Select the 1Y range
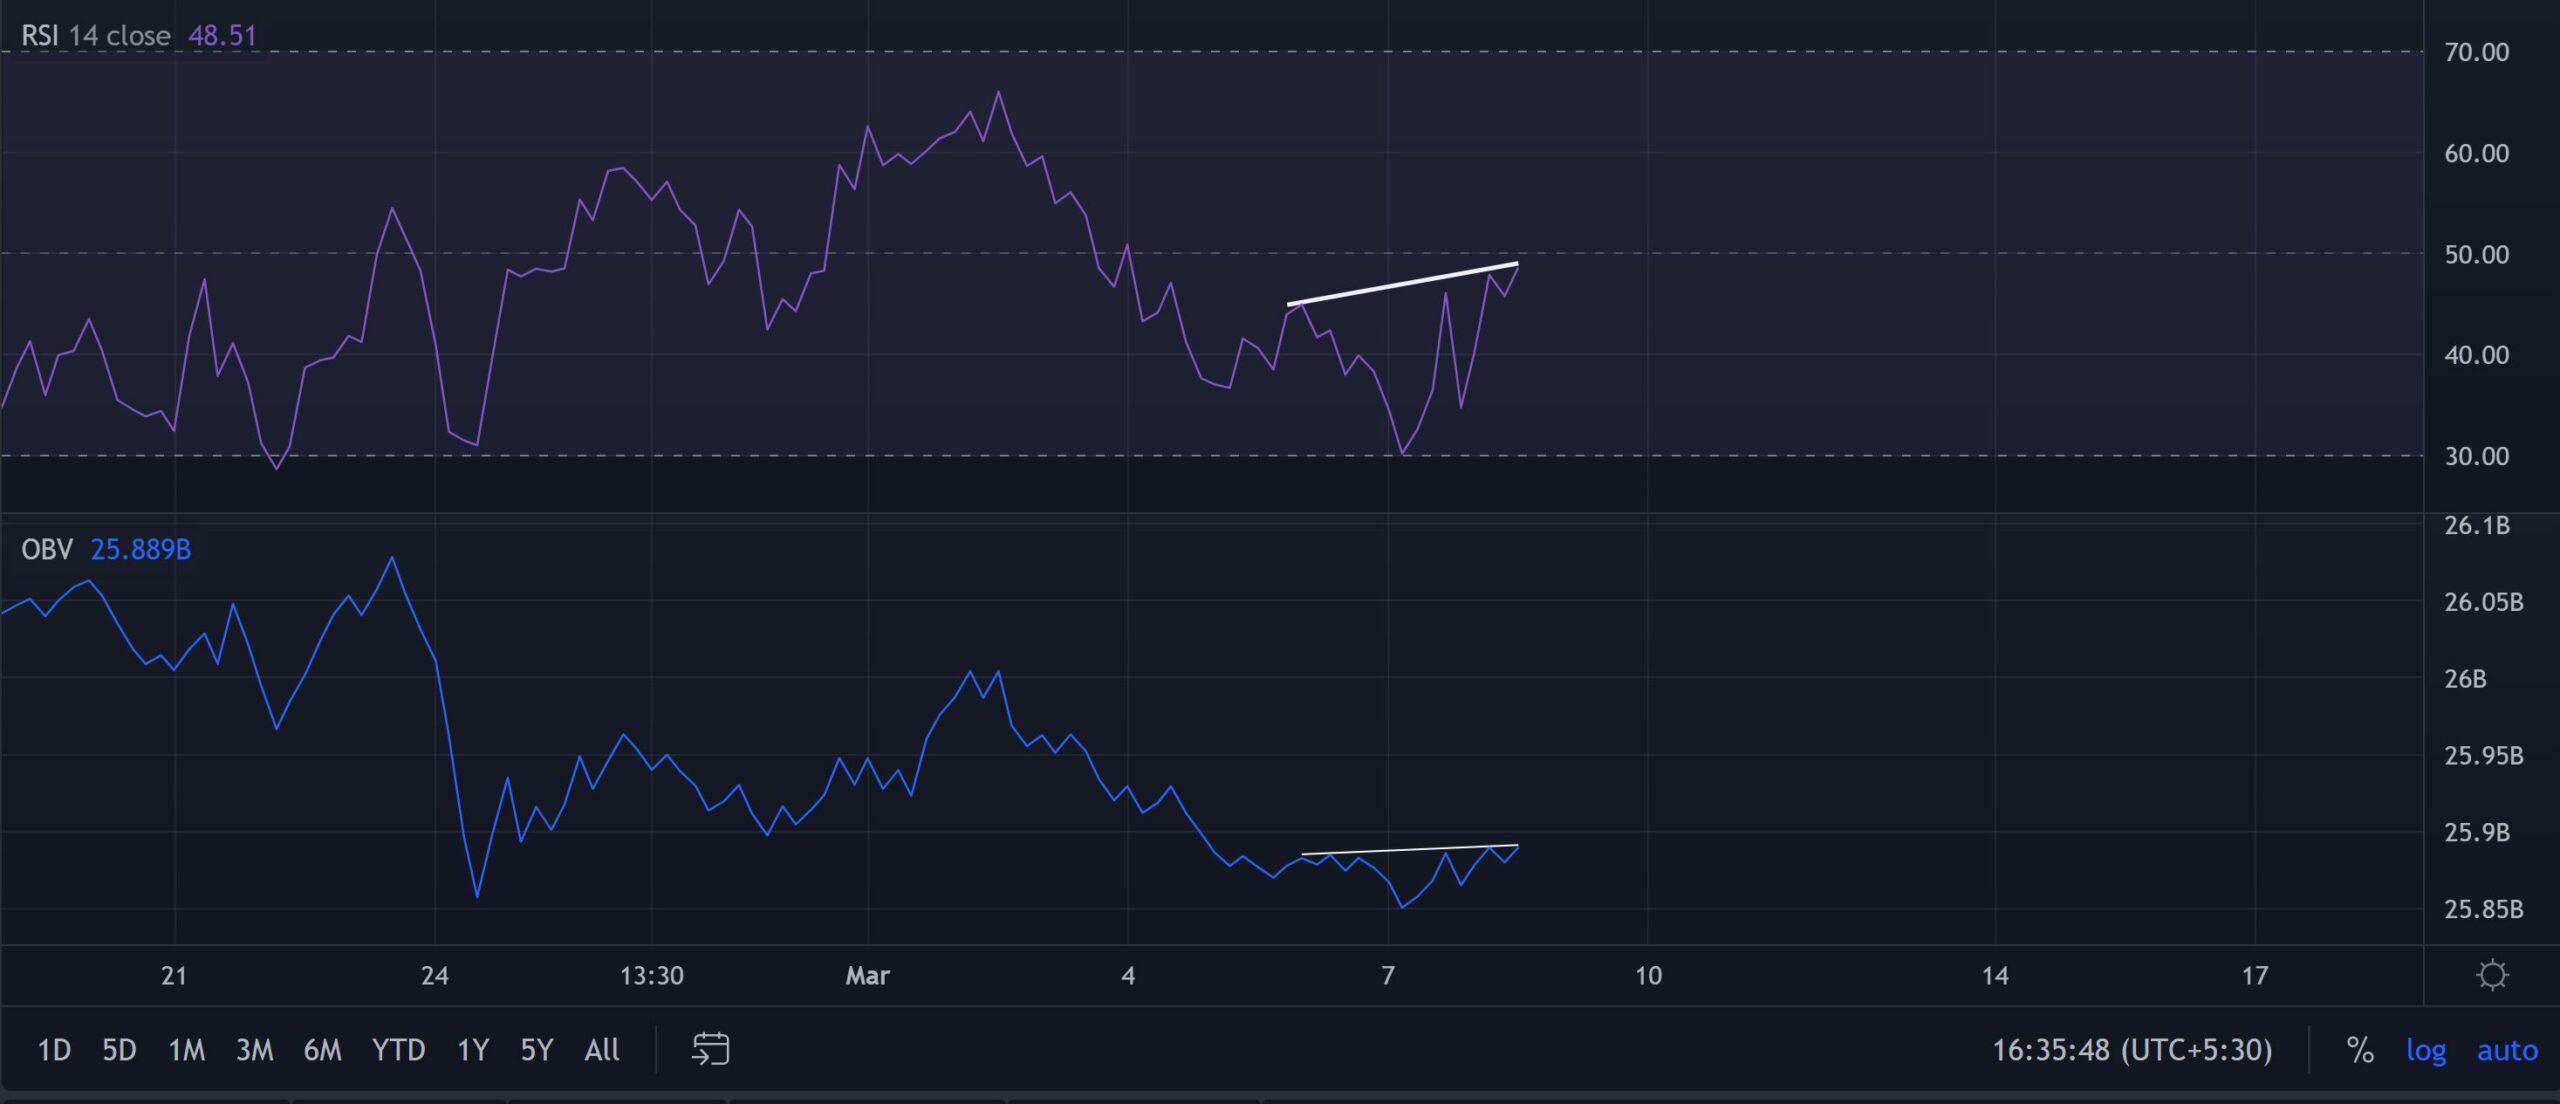This screenshot has height=1104, width=2560. pos(470,1050)
